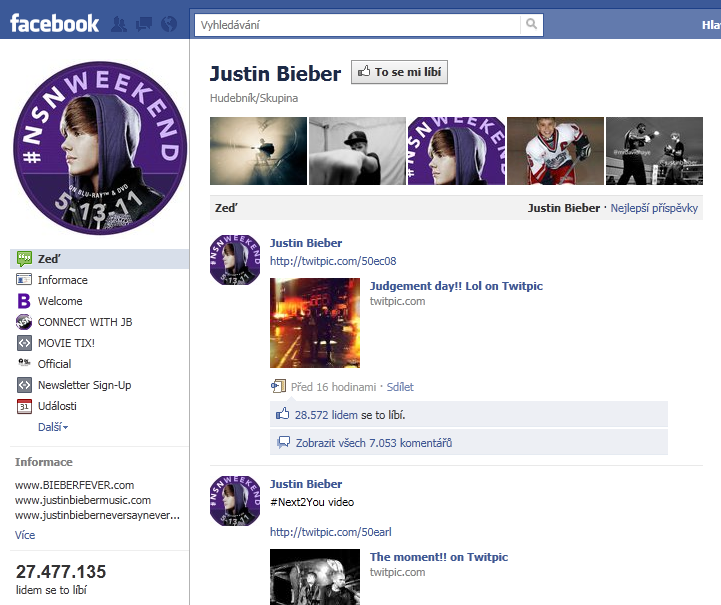Click the MOVIE TIX! code icon
This screenshot has width=721, height=605.
(x=24, y=343)
